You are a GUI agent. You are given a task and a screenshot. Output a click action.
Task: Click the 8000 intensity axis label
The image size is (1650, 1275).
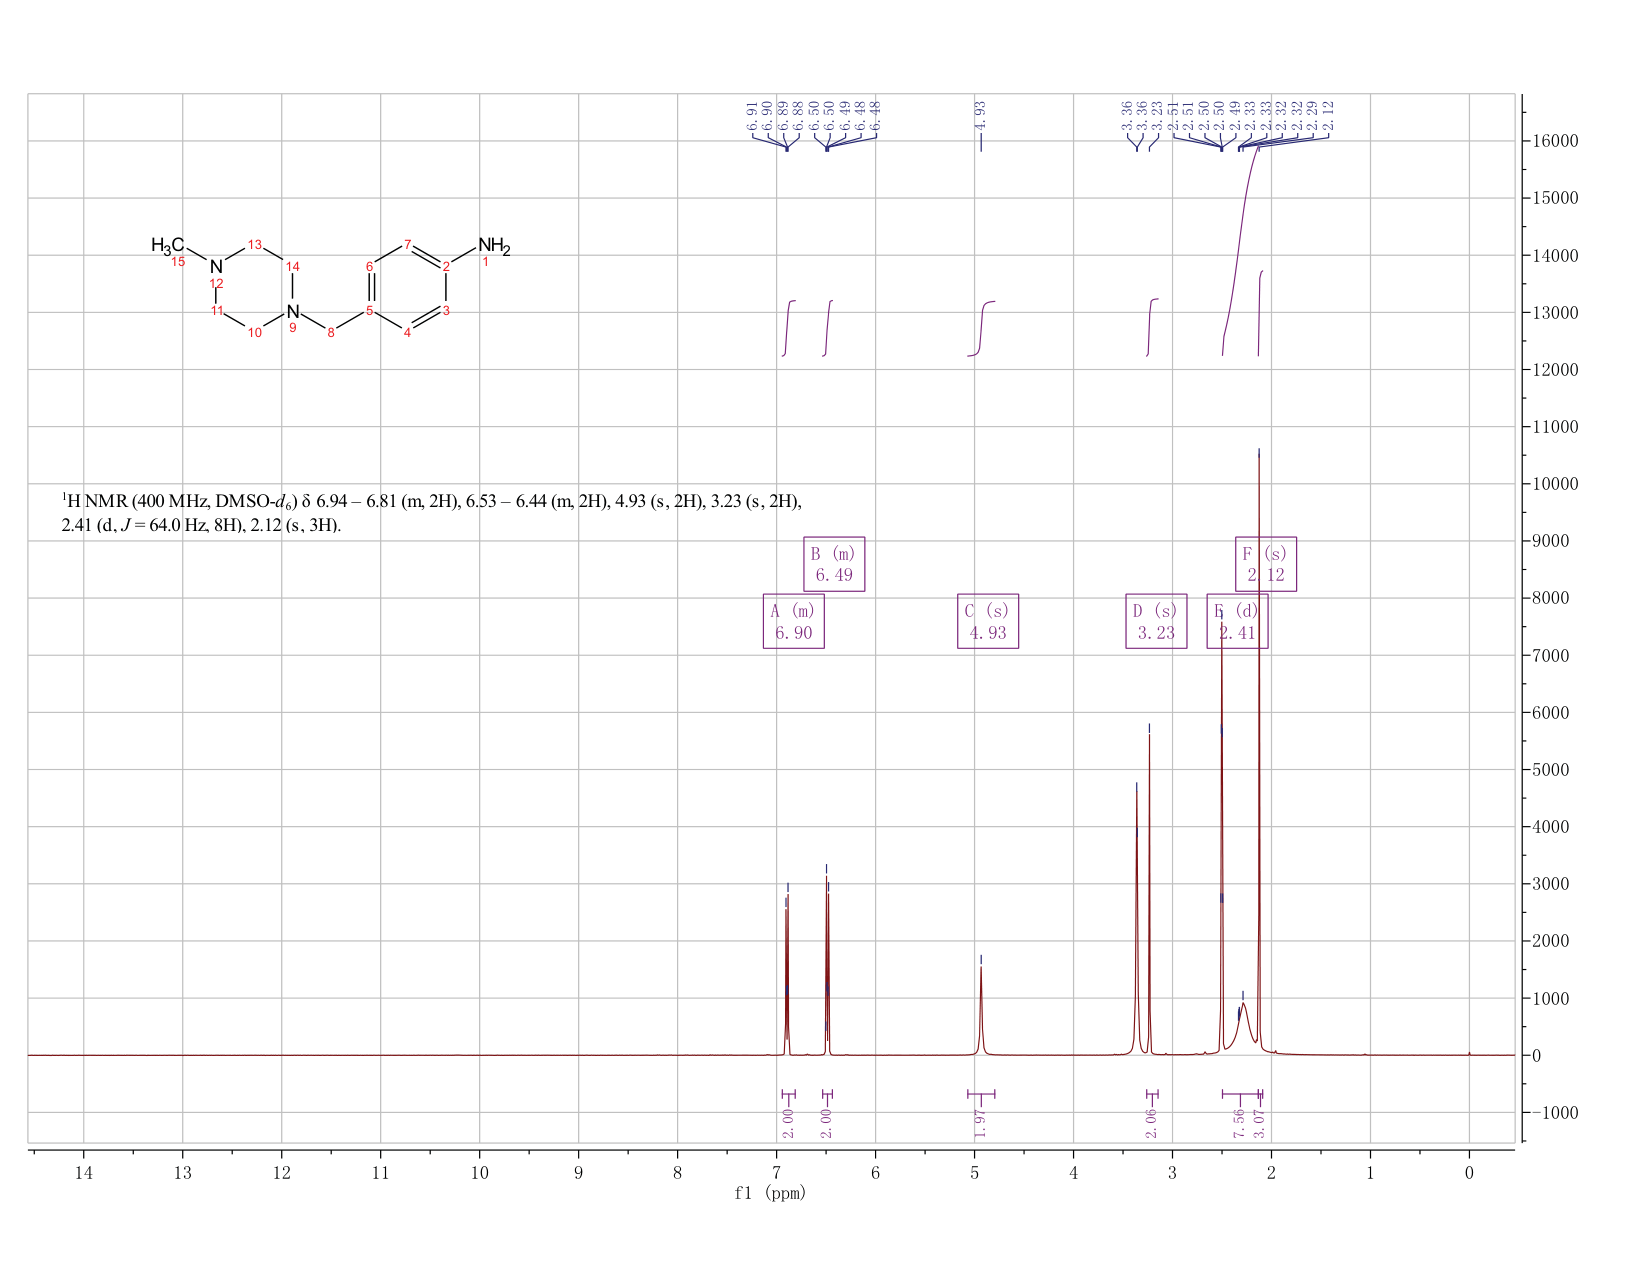pyautogui.click(x=1550, y=598)
